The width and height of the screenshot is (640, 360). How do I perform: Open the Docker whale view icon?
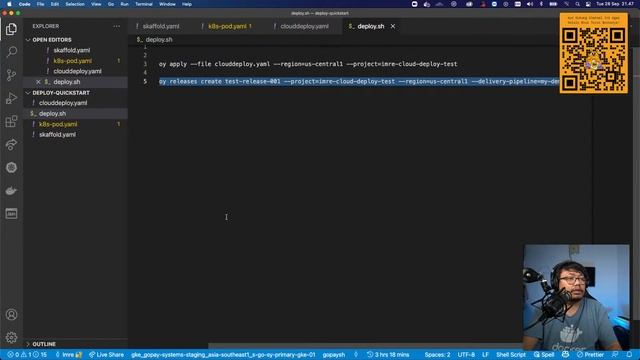pos(11,191)
